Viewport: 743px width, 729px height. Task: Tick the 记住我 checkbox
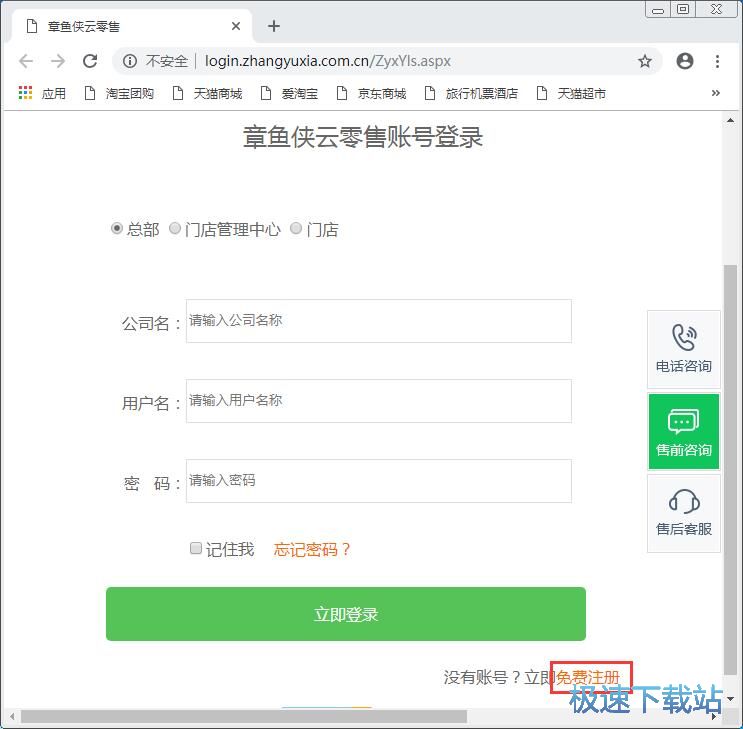(x=196, y=548)
